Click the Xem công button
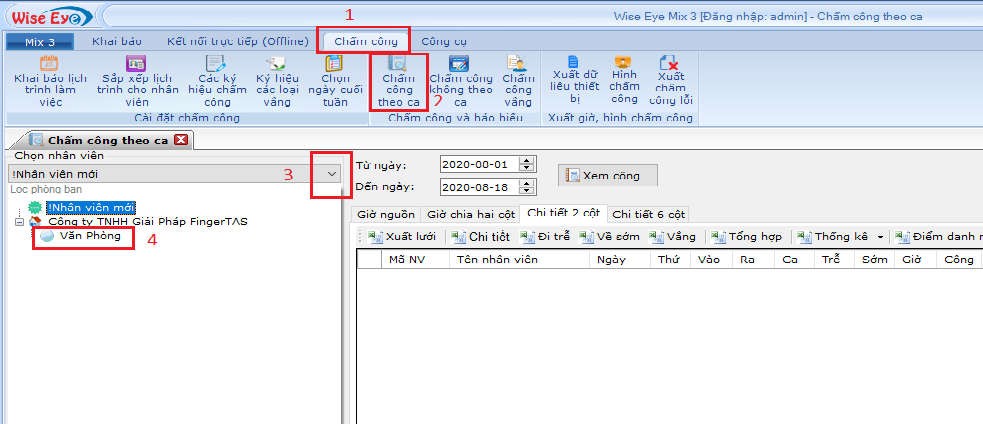The width and height of the screenshot is (983, 424). tap(608, 175)
